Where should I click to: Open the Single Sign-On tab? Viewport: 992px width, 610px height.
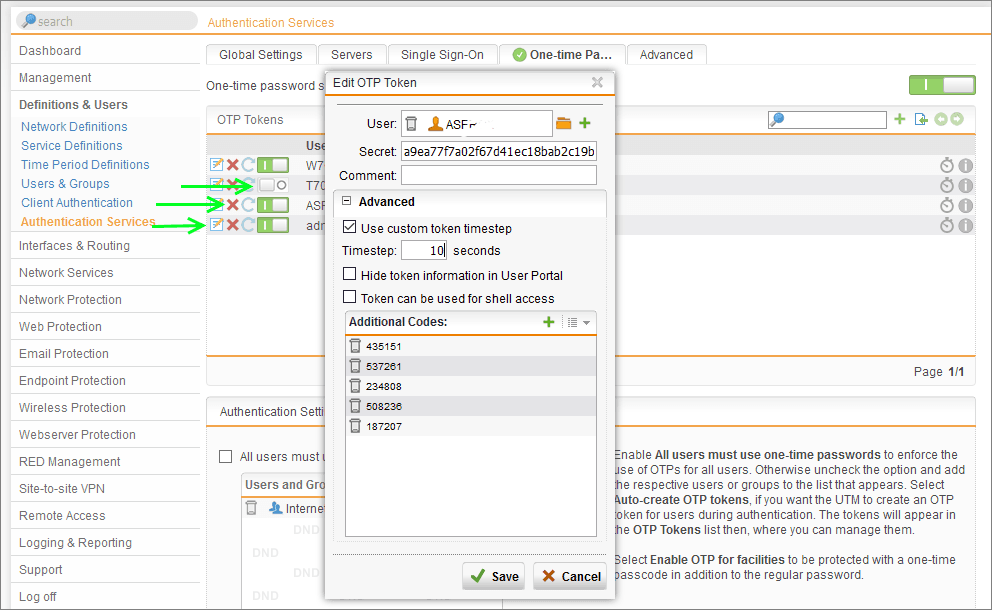(x=442, y=54)
